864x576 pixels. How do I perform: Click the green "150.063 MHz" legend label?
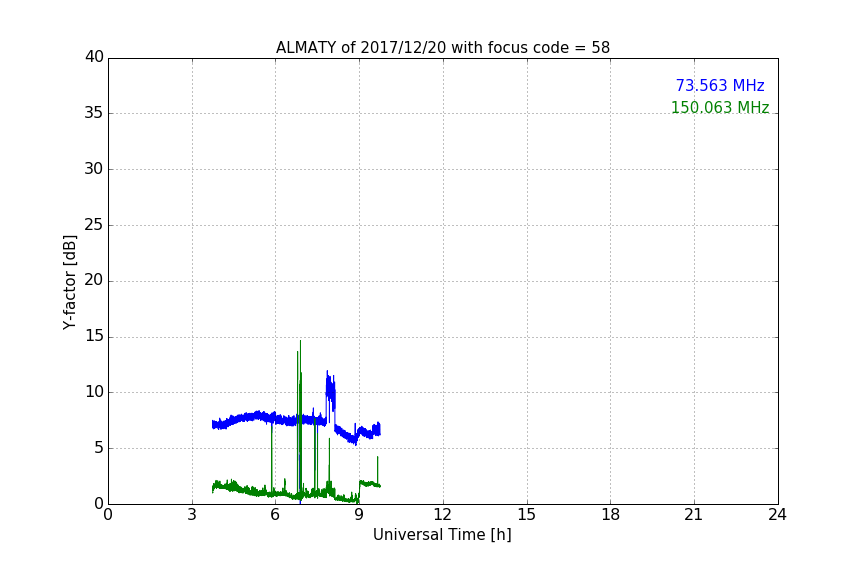pos(720,107)
